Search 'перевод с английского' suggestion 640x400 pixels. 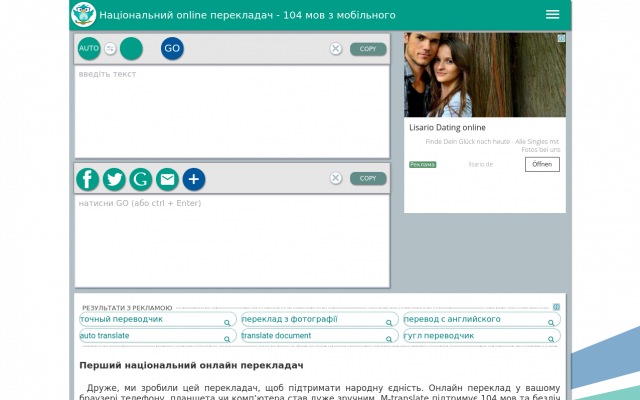pyautogui.click(x=482, y=319)
